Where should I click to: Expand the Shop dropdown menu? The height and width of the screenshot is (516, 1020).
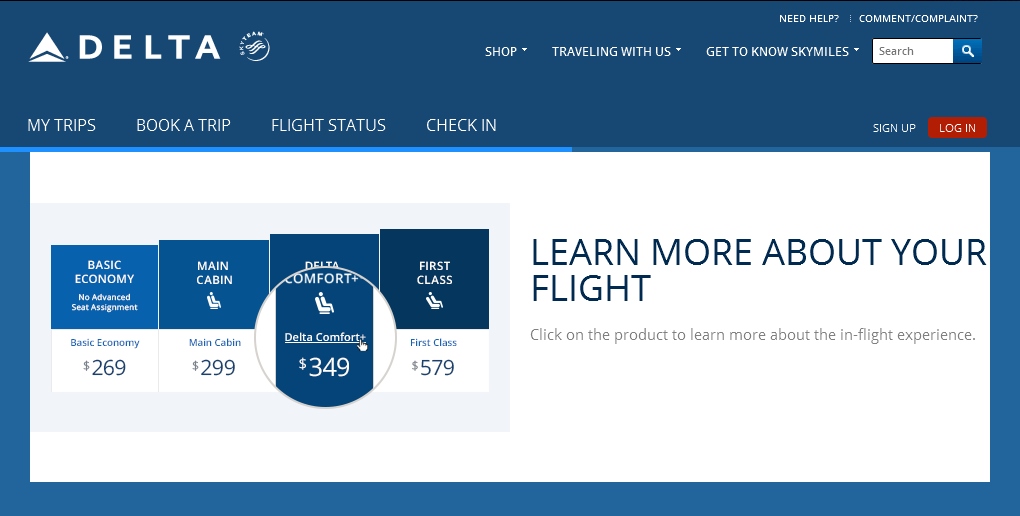[506, 51]
